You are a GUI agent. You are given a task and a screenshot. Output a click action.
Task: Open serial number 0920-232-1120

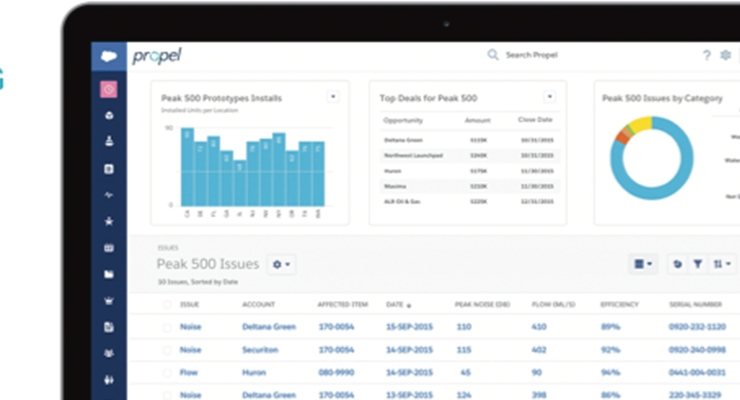click(697, 326)
